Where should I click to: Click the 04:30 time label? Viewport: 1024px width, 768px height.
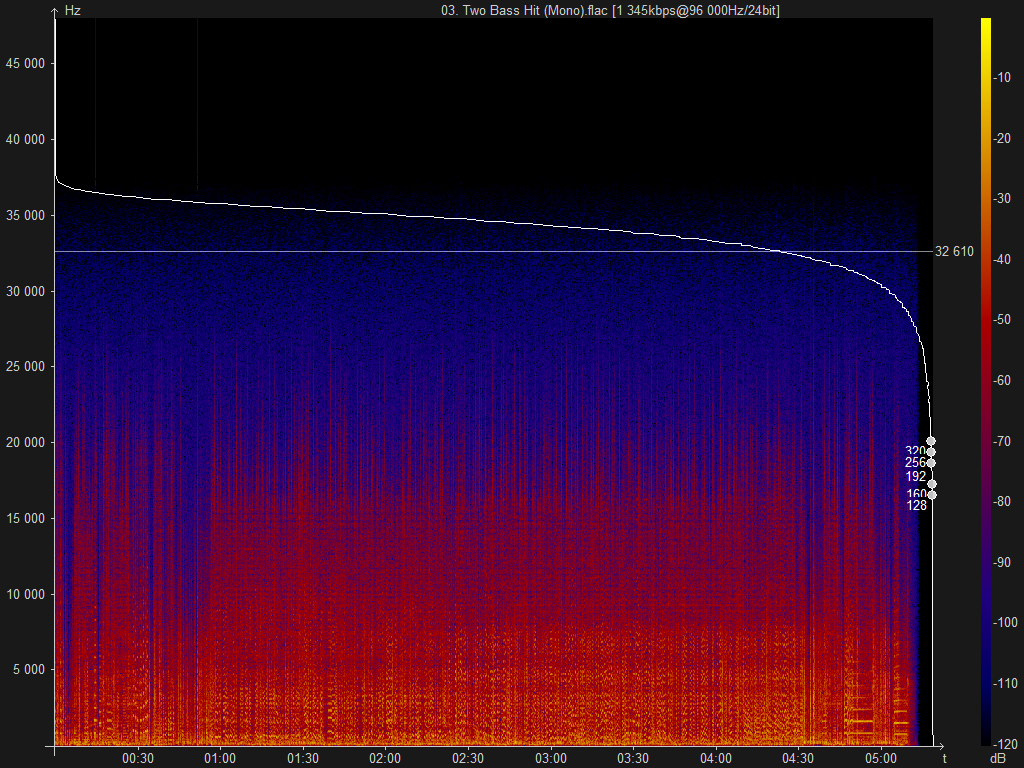[x=798, y=758]
